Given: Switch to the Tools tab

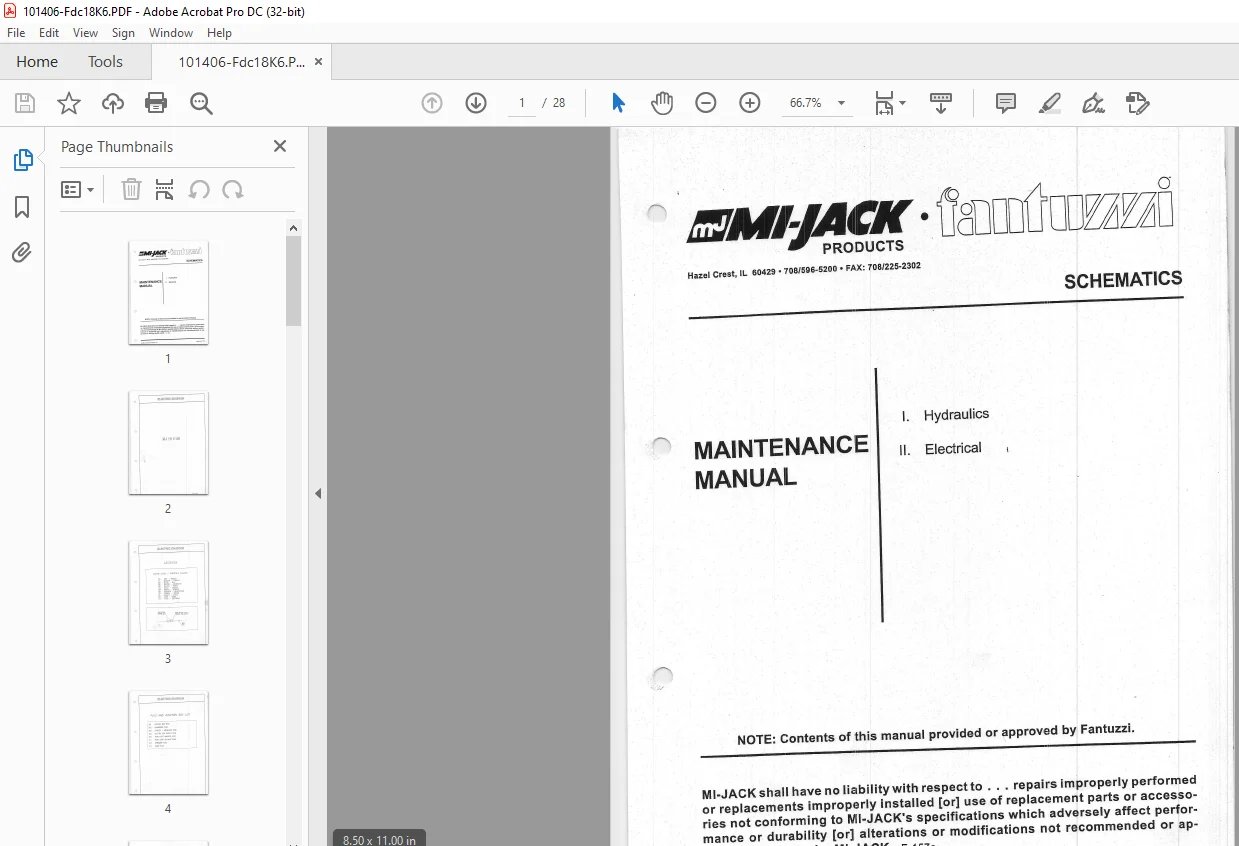Looking at the screenshot, I should point(105,62).
